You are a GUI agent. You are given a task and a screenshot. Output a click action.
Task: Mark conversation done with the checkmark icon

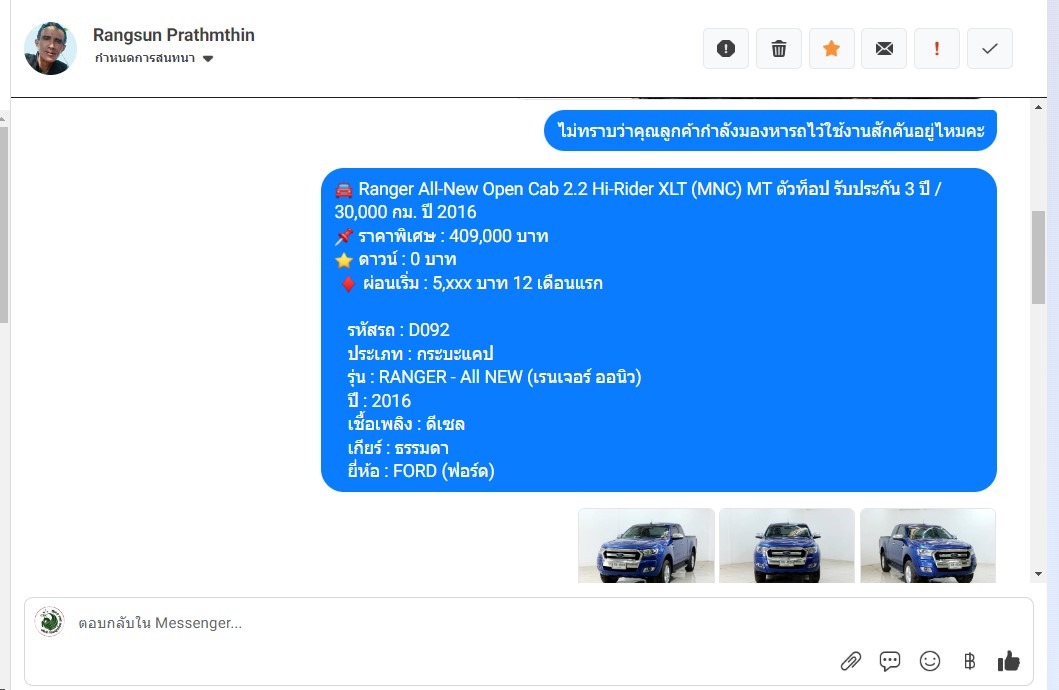[x=989, y=49]
